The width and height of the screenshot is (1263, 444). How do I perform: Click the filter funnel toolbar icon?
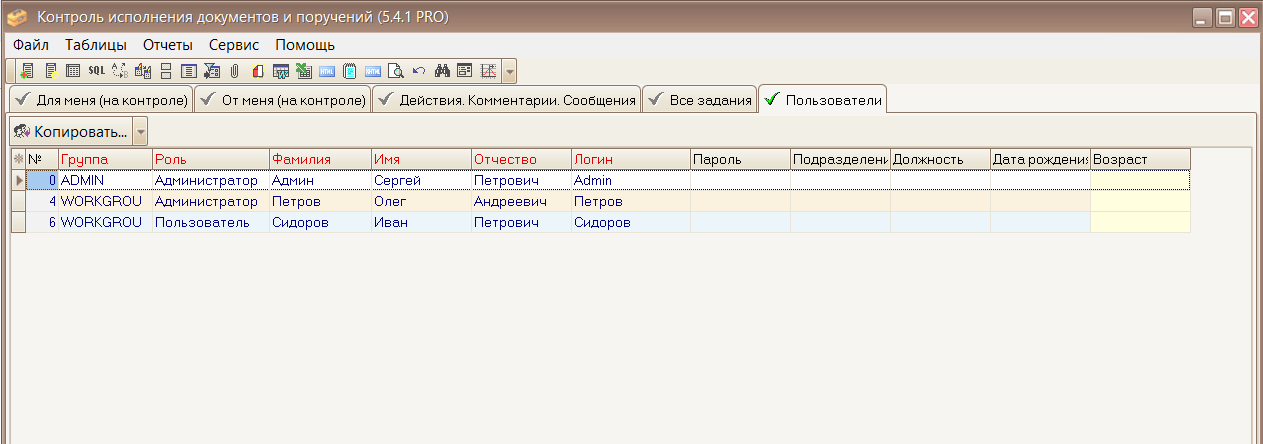(x=211, y=71)
